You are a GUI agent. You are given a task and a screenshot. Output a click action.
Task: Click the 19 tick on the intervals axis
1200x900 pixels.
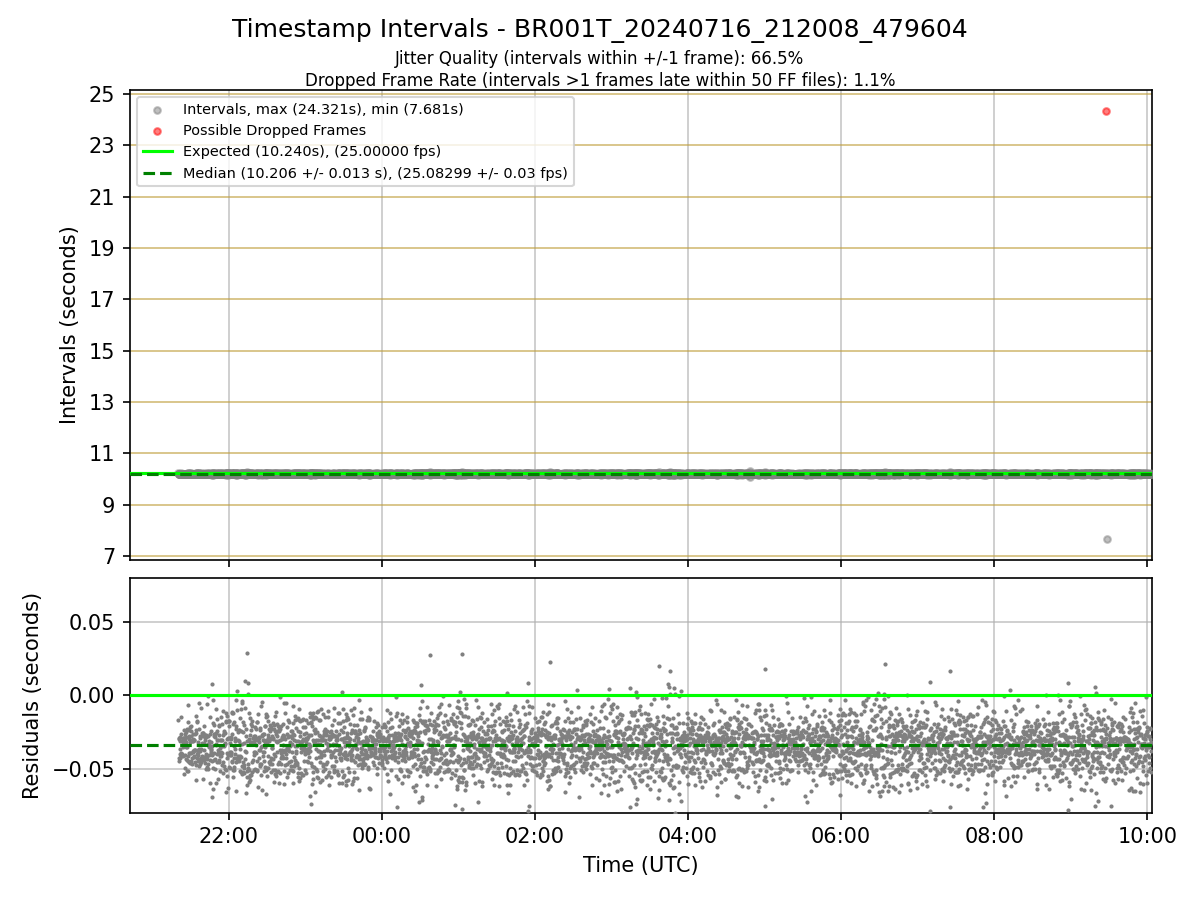coord(103,249)
